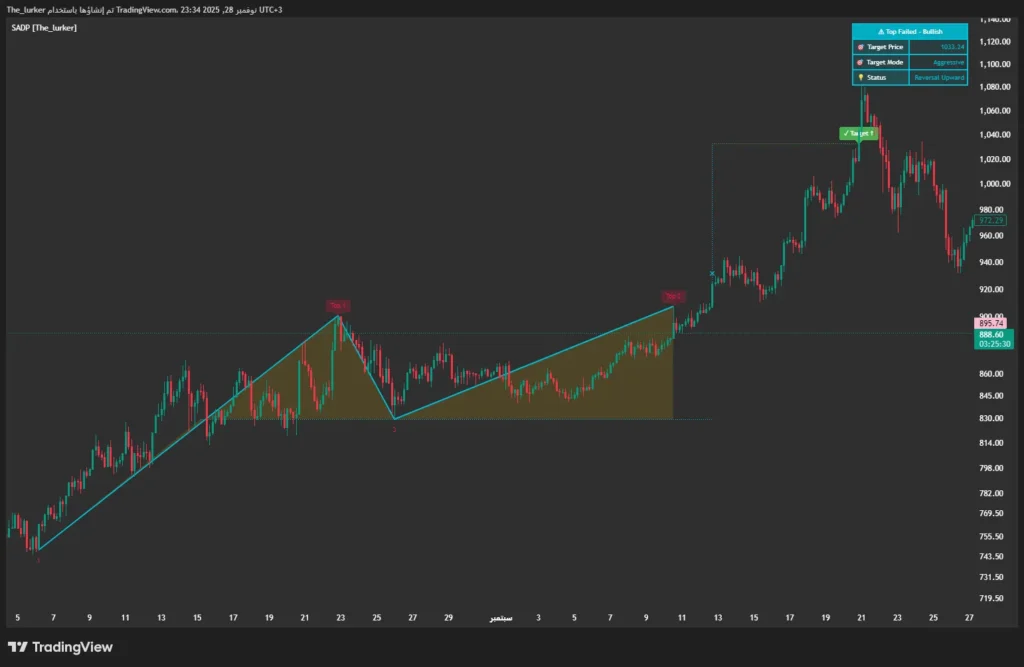Image resolution: width=1024 pixels, height=667 pixels.
Task: Click the warning icon in Top Failed header
Action: (x=880, y=31)
